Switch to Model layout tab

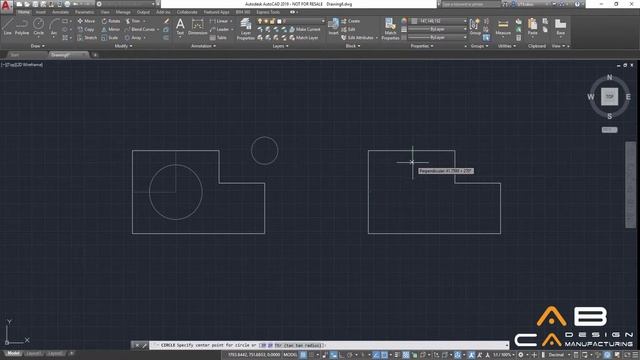coord(13,353)
